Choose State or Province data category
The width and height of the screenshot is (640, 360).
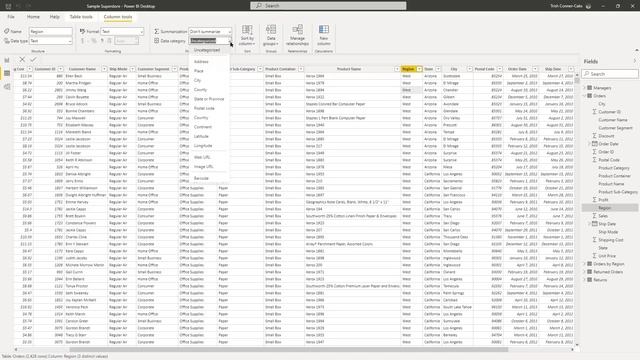209,99
